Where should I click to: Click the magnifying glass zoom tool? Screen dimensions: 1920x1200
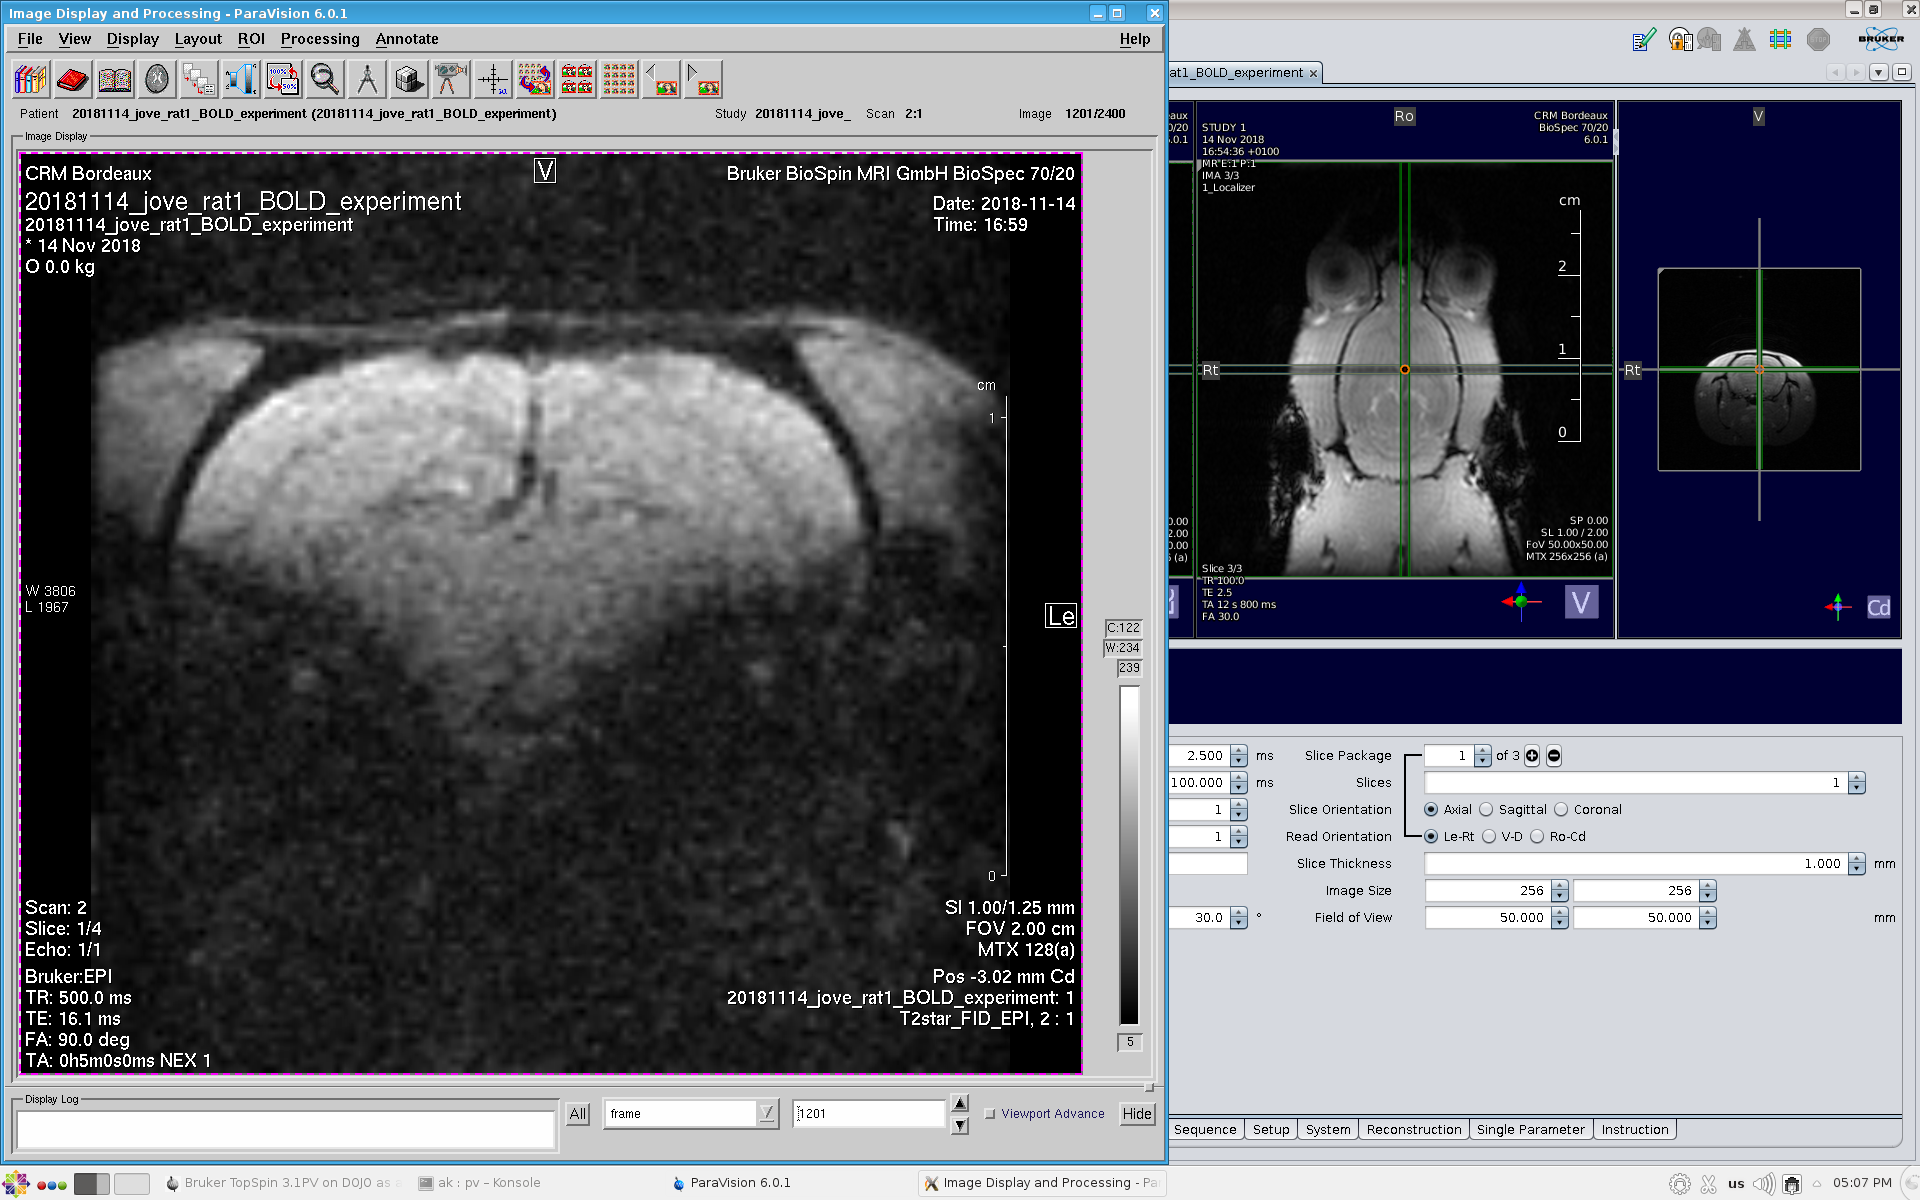click(325, 79)
